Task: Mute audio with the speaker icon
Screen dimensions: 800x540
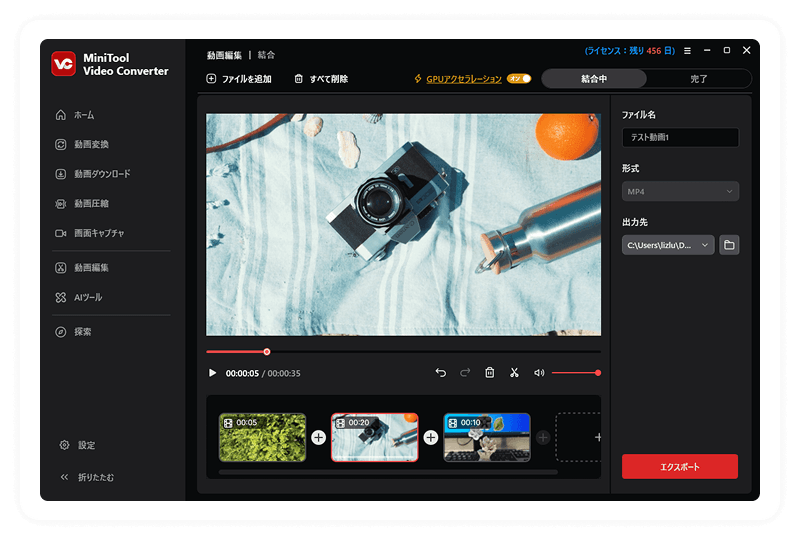Action: point(539,373)
